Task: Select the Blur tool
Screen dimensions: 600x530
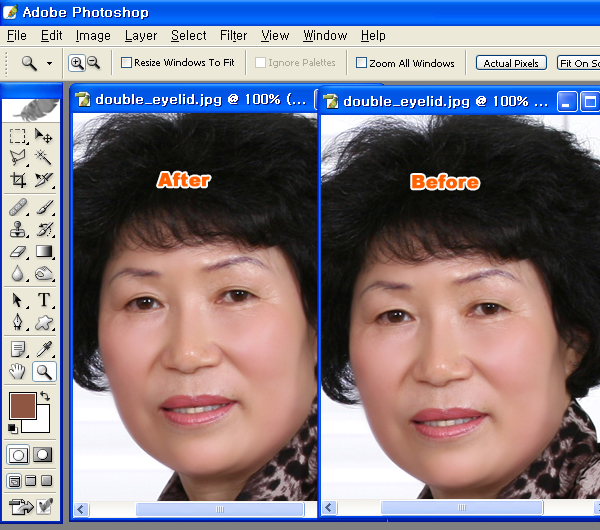Action: tap(18, 274)
